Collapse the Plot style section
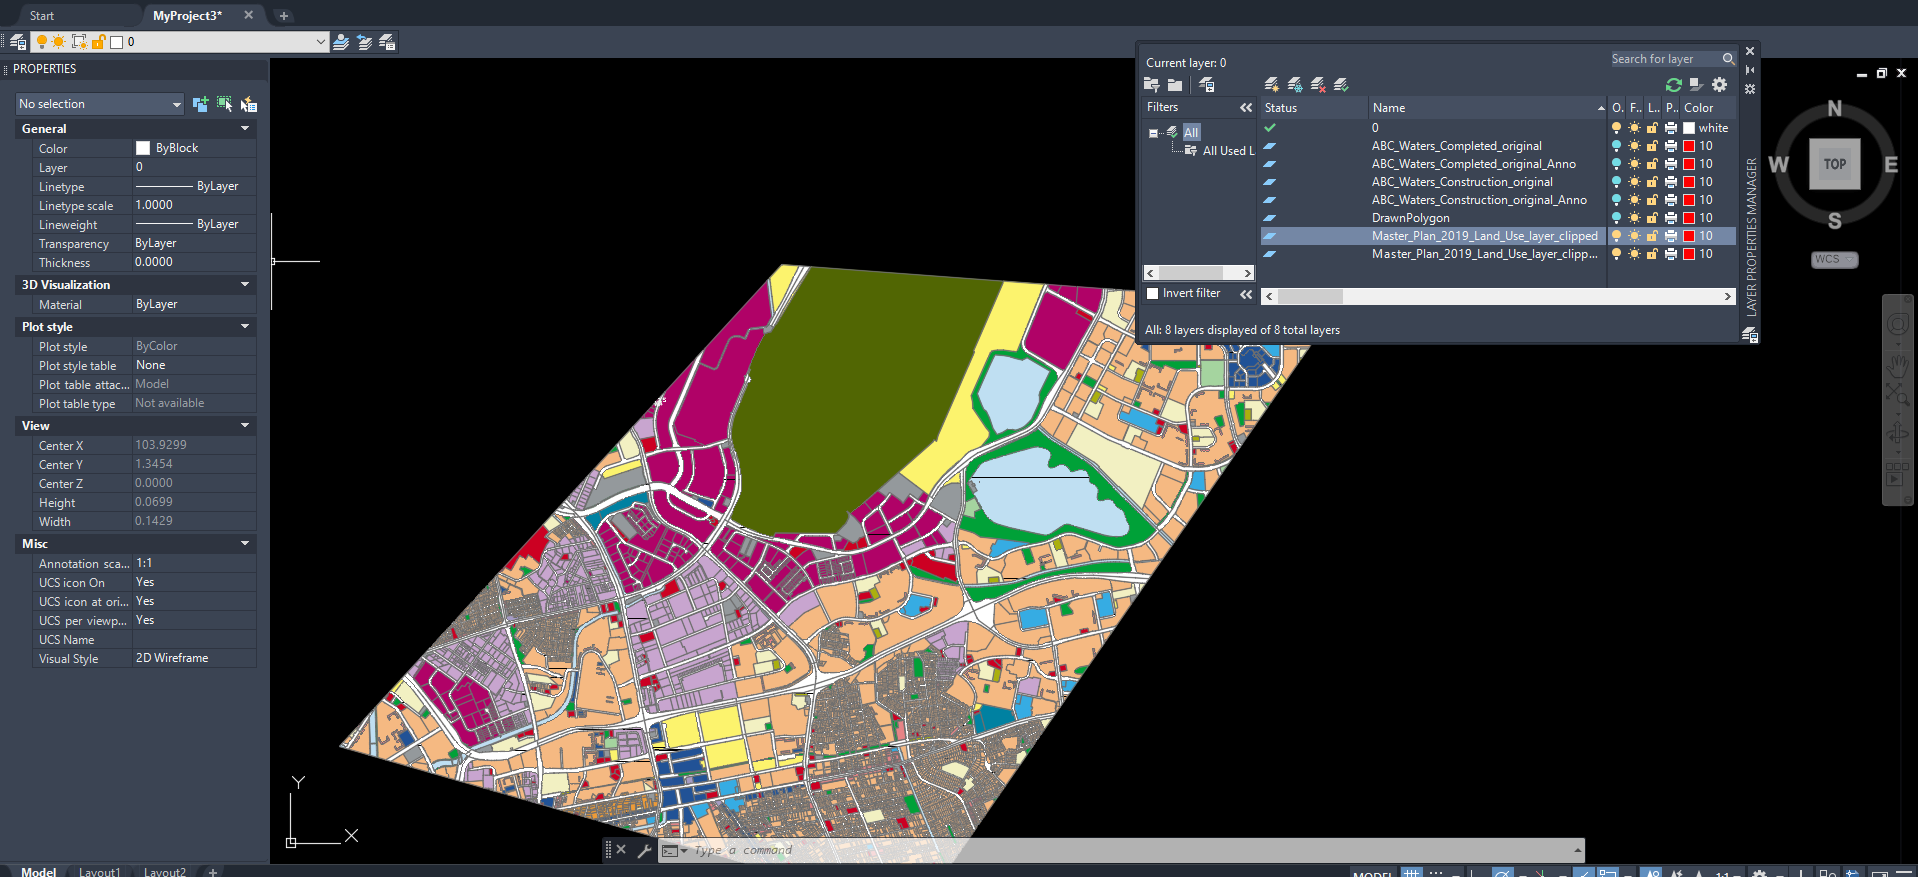 coord(245,327)
